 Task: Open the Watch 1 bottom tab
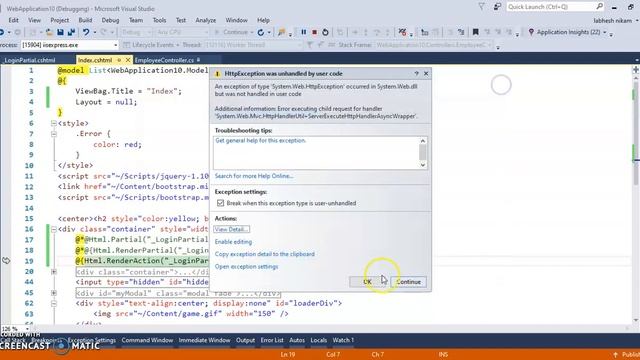click(343, 340)
